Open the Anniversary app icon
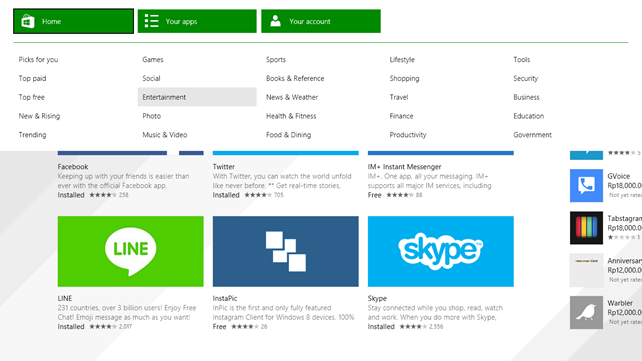642x361 pixels. point(586,270)
